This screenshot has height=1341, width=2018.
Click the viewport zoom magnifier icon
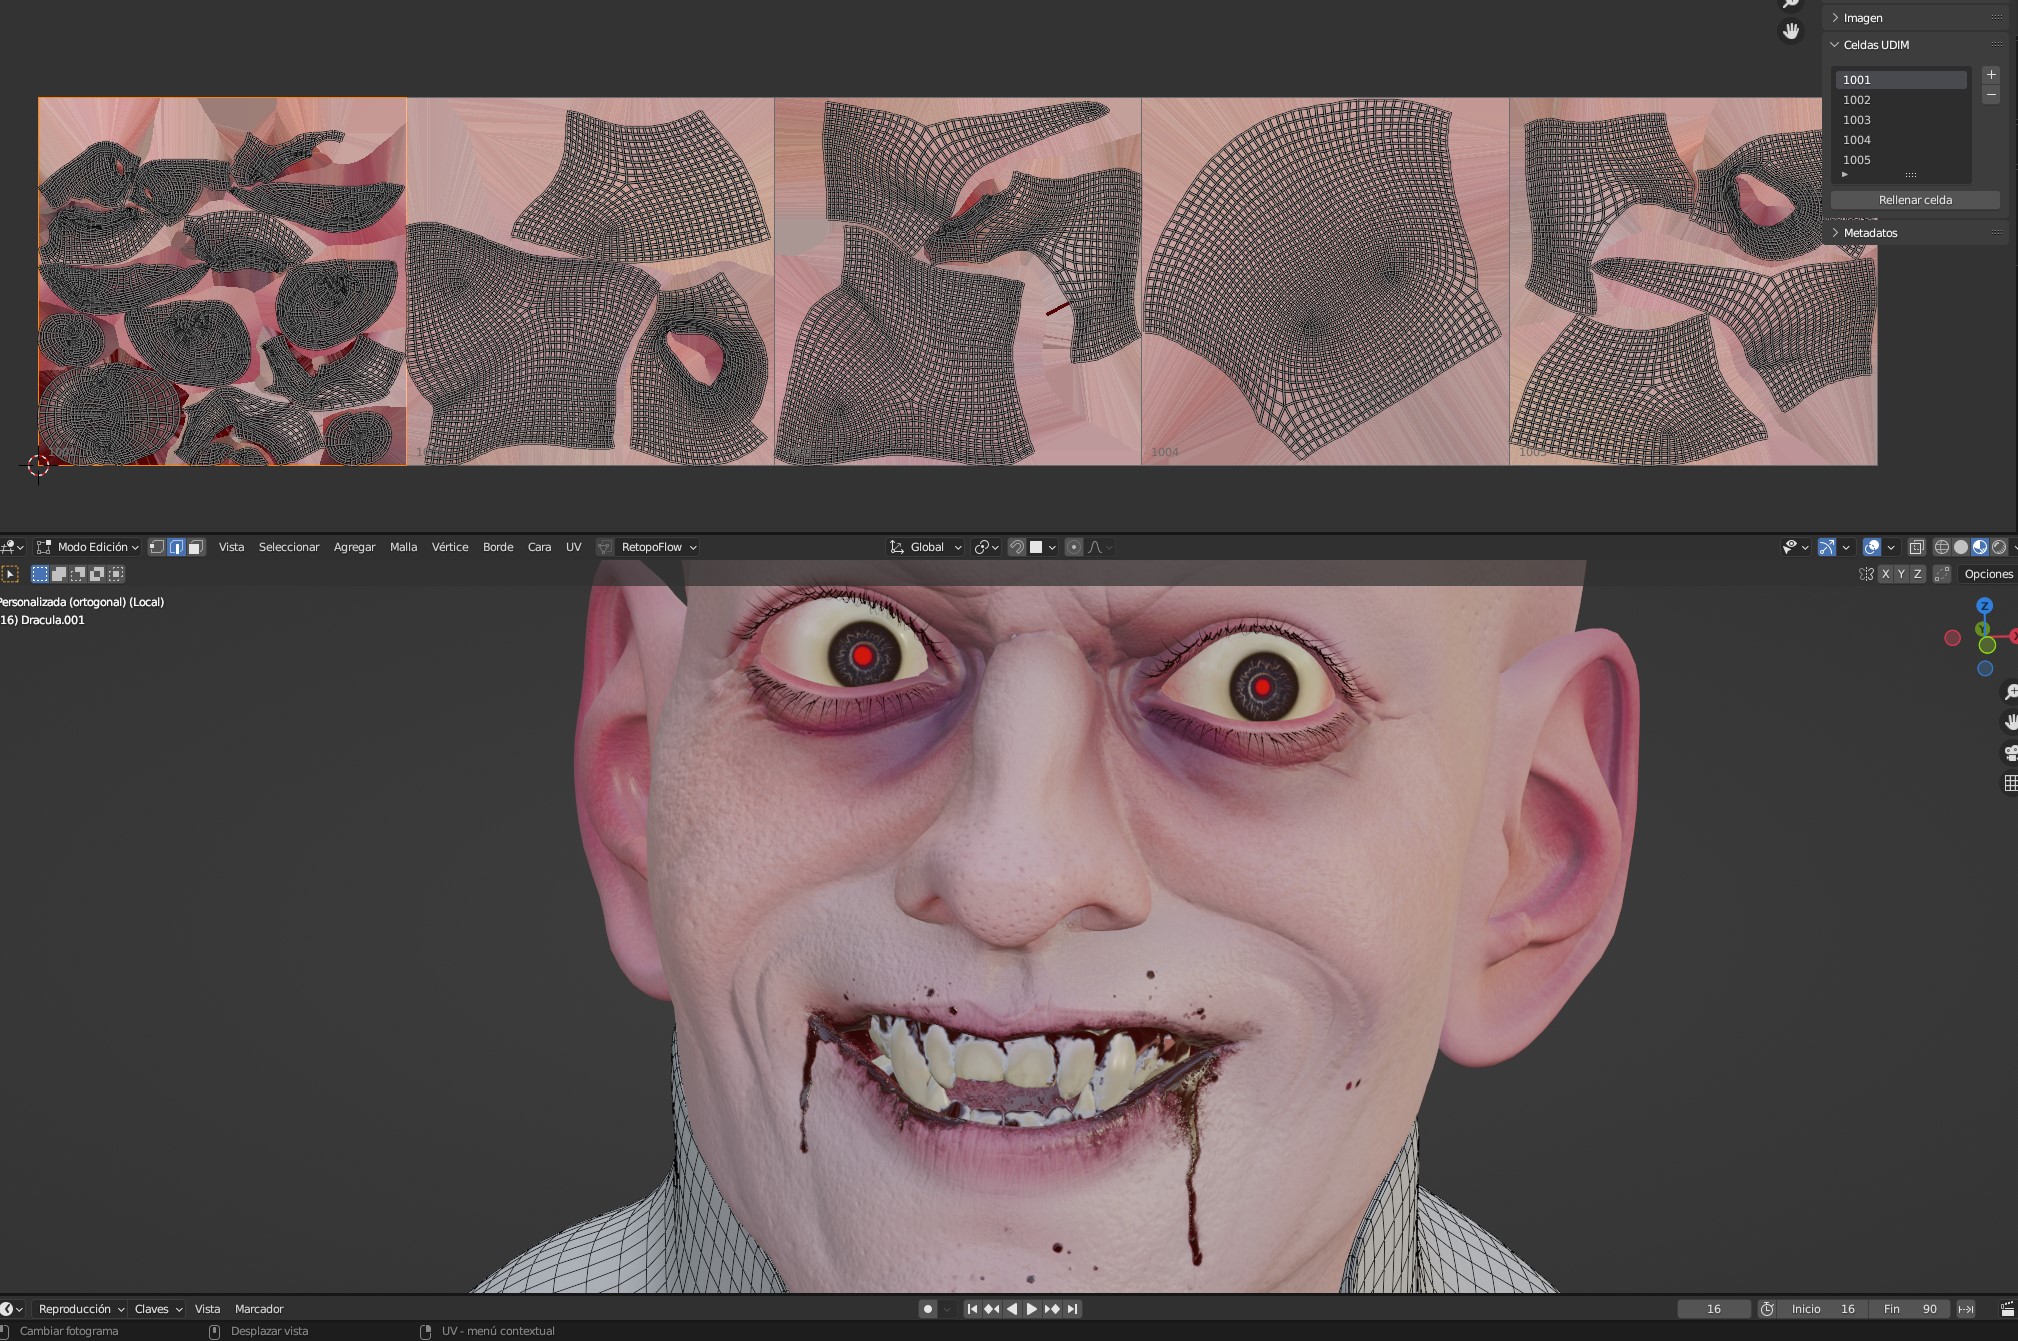point(2010,692)
